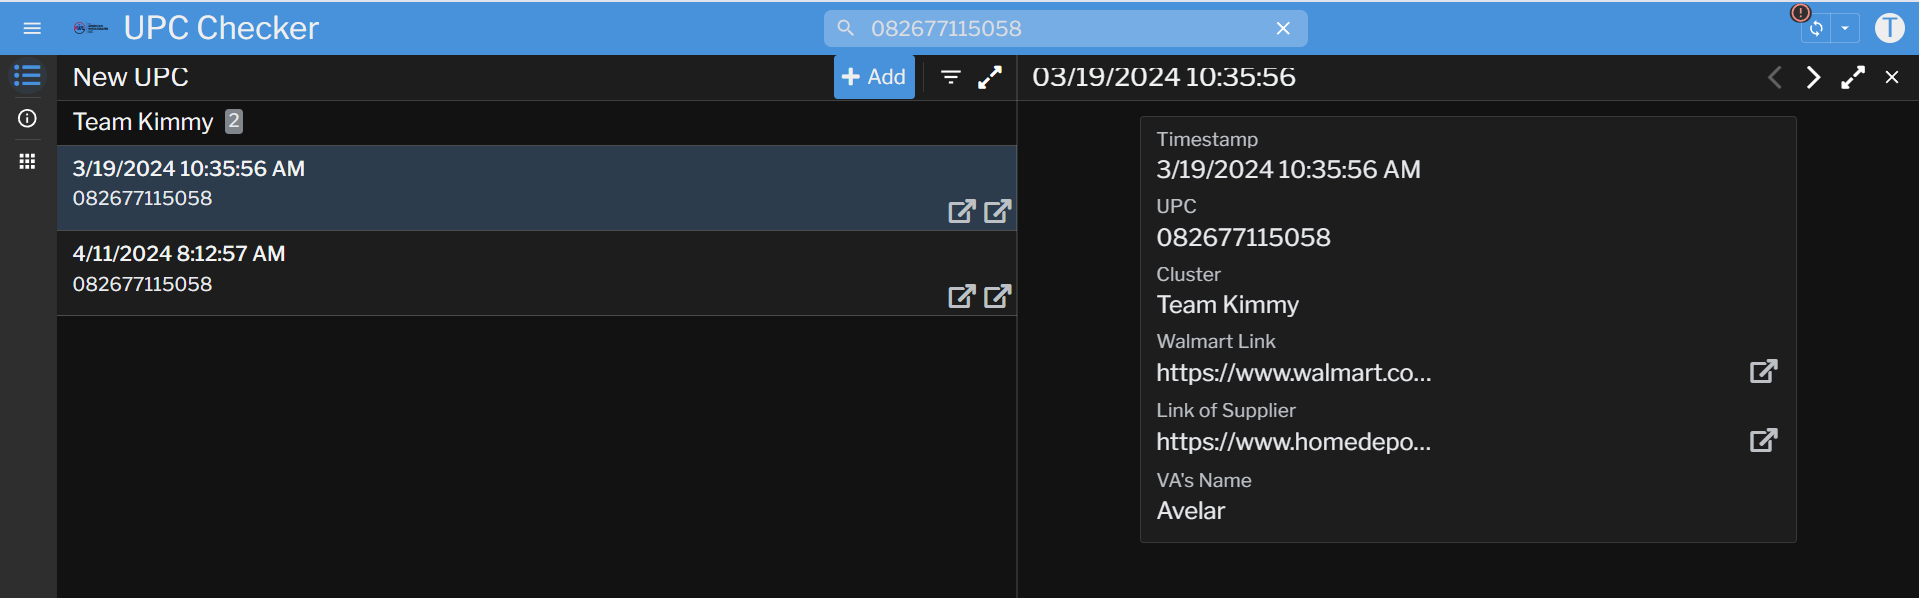Close the record detail panel
Viewport: 1919px width, 598px height.
pyautogui.click(x=1891, y=77)
